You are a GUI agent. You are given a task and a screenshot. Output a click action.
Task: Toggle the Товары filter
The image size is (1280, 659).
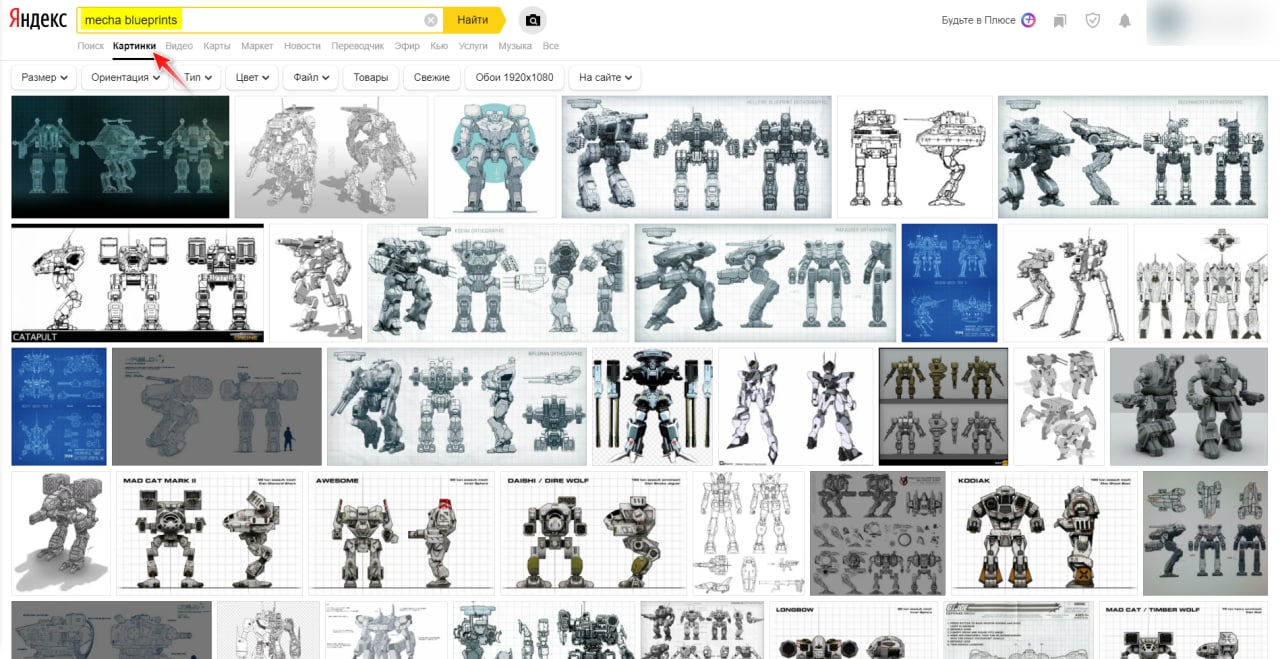coord(370,77)
